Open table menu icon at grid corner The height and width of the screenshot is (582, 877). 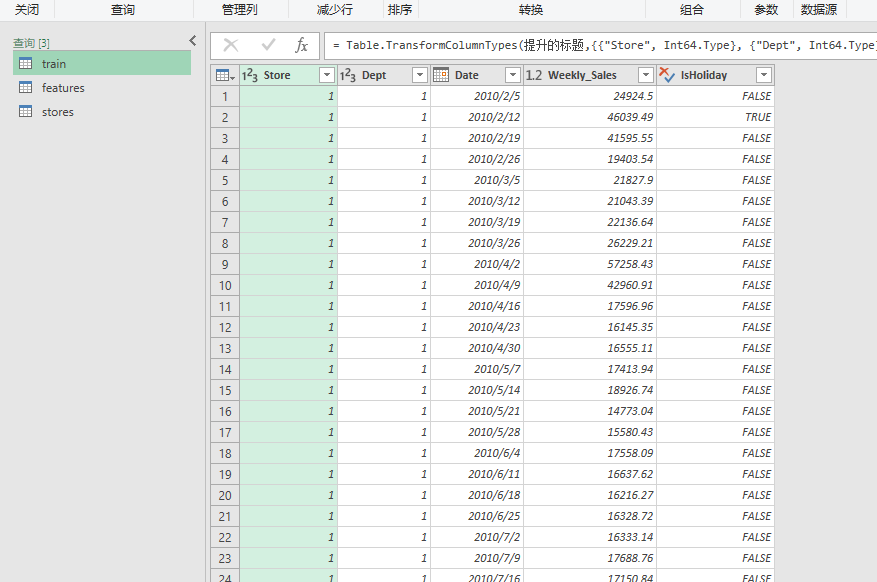pyautogui.click(x=225, y=75)
